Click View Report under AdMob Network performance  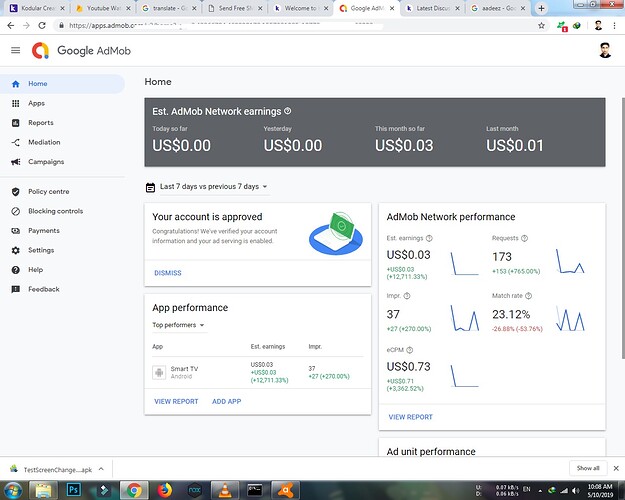(x=411, y=417)
